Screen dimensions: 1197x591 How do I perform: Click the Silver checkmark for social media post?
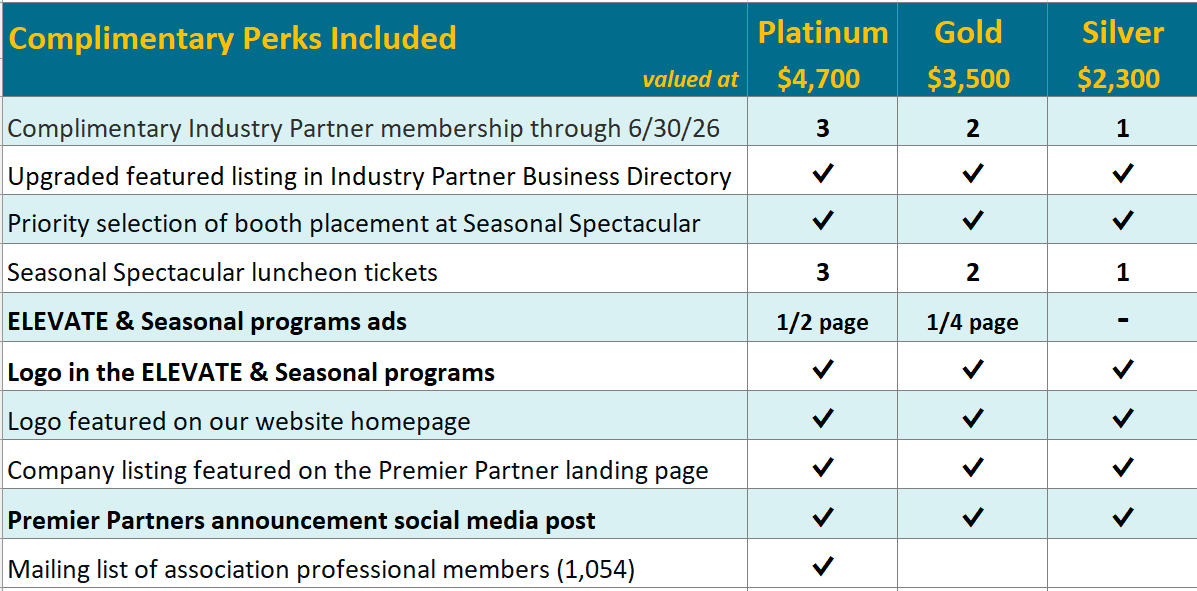coord(1122,517)
